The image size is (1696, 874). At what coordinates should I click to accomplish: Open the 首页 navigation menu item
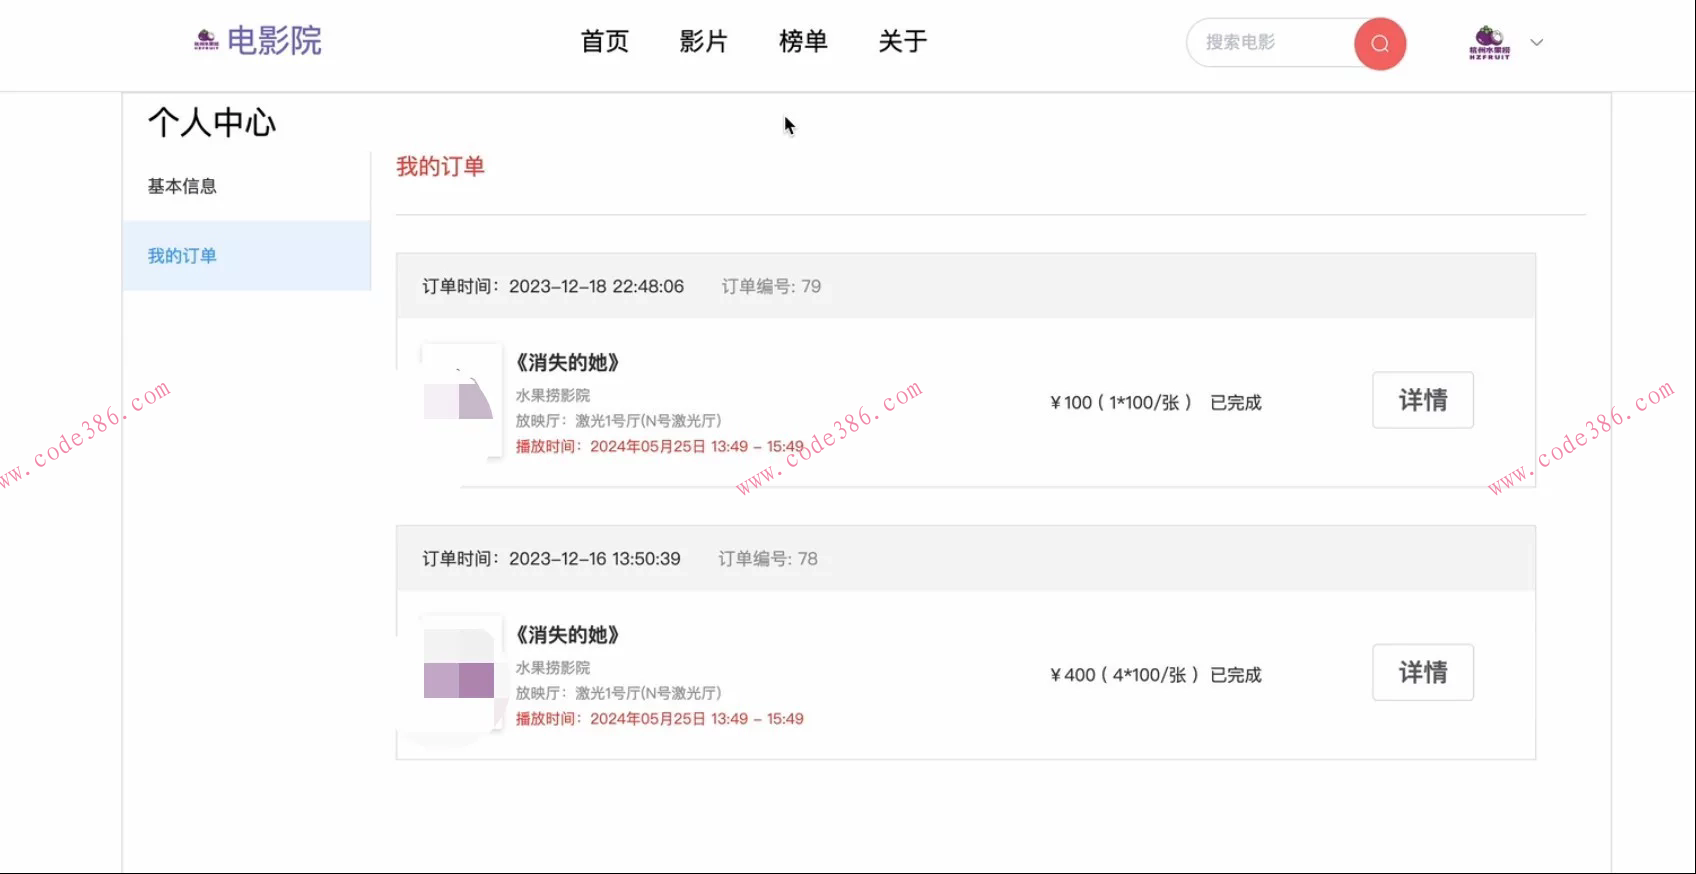coord(605,41)
